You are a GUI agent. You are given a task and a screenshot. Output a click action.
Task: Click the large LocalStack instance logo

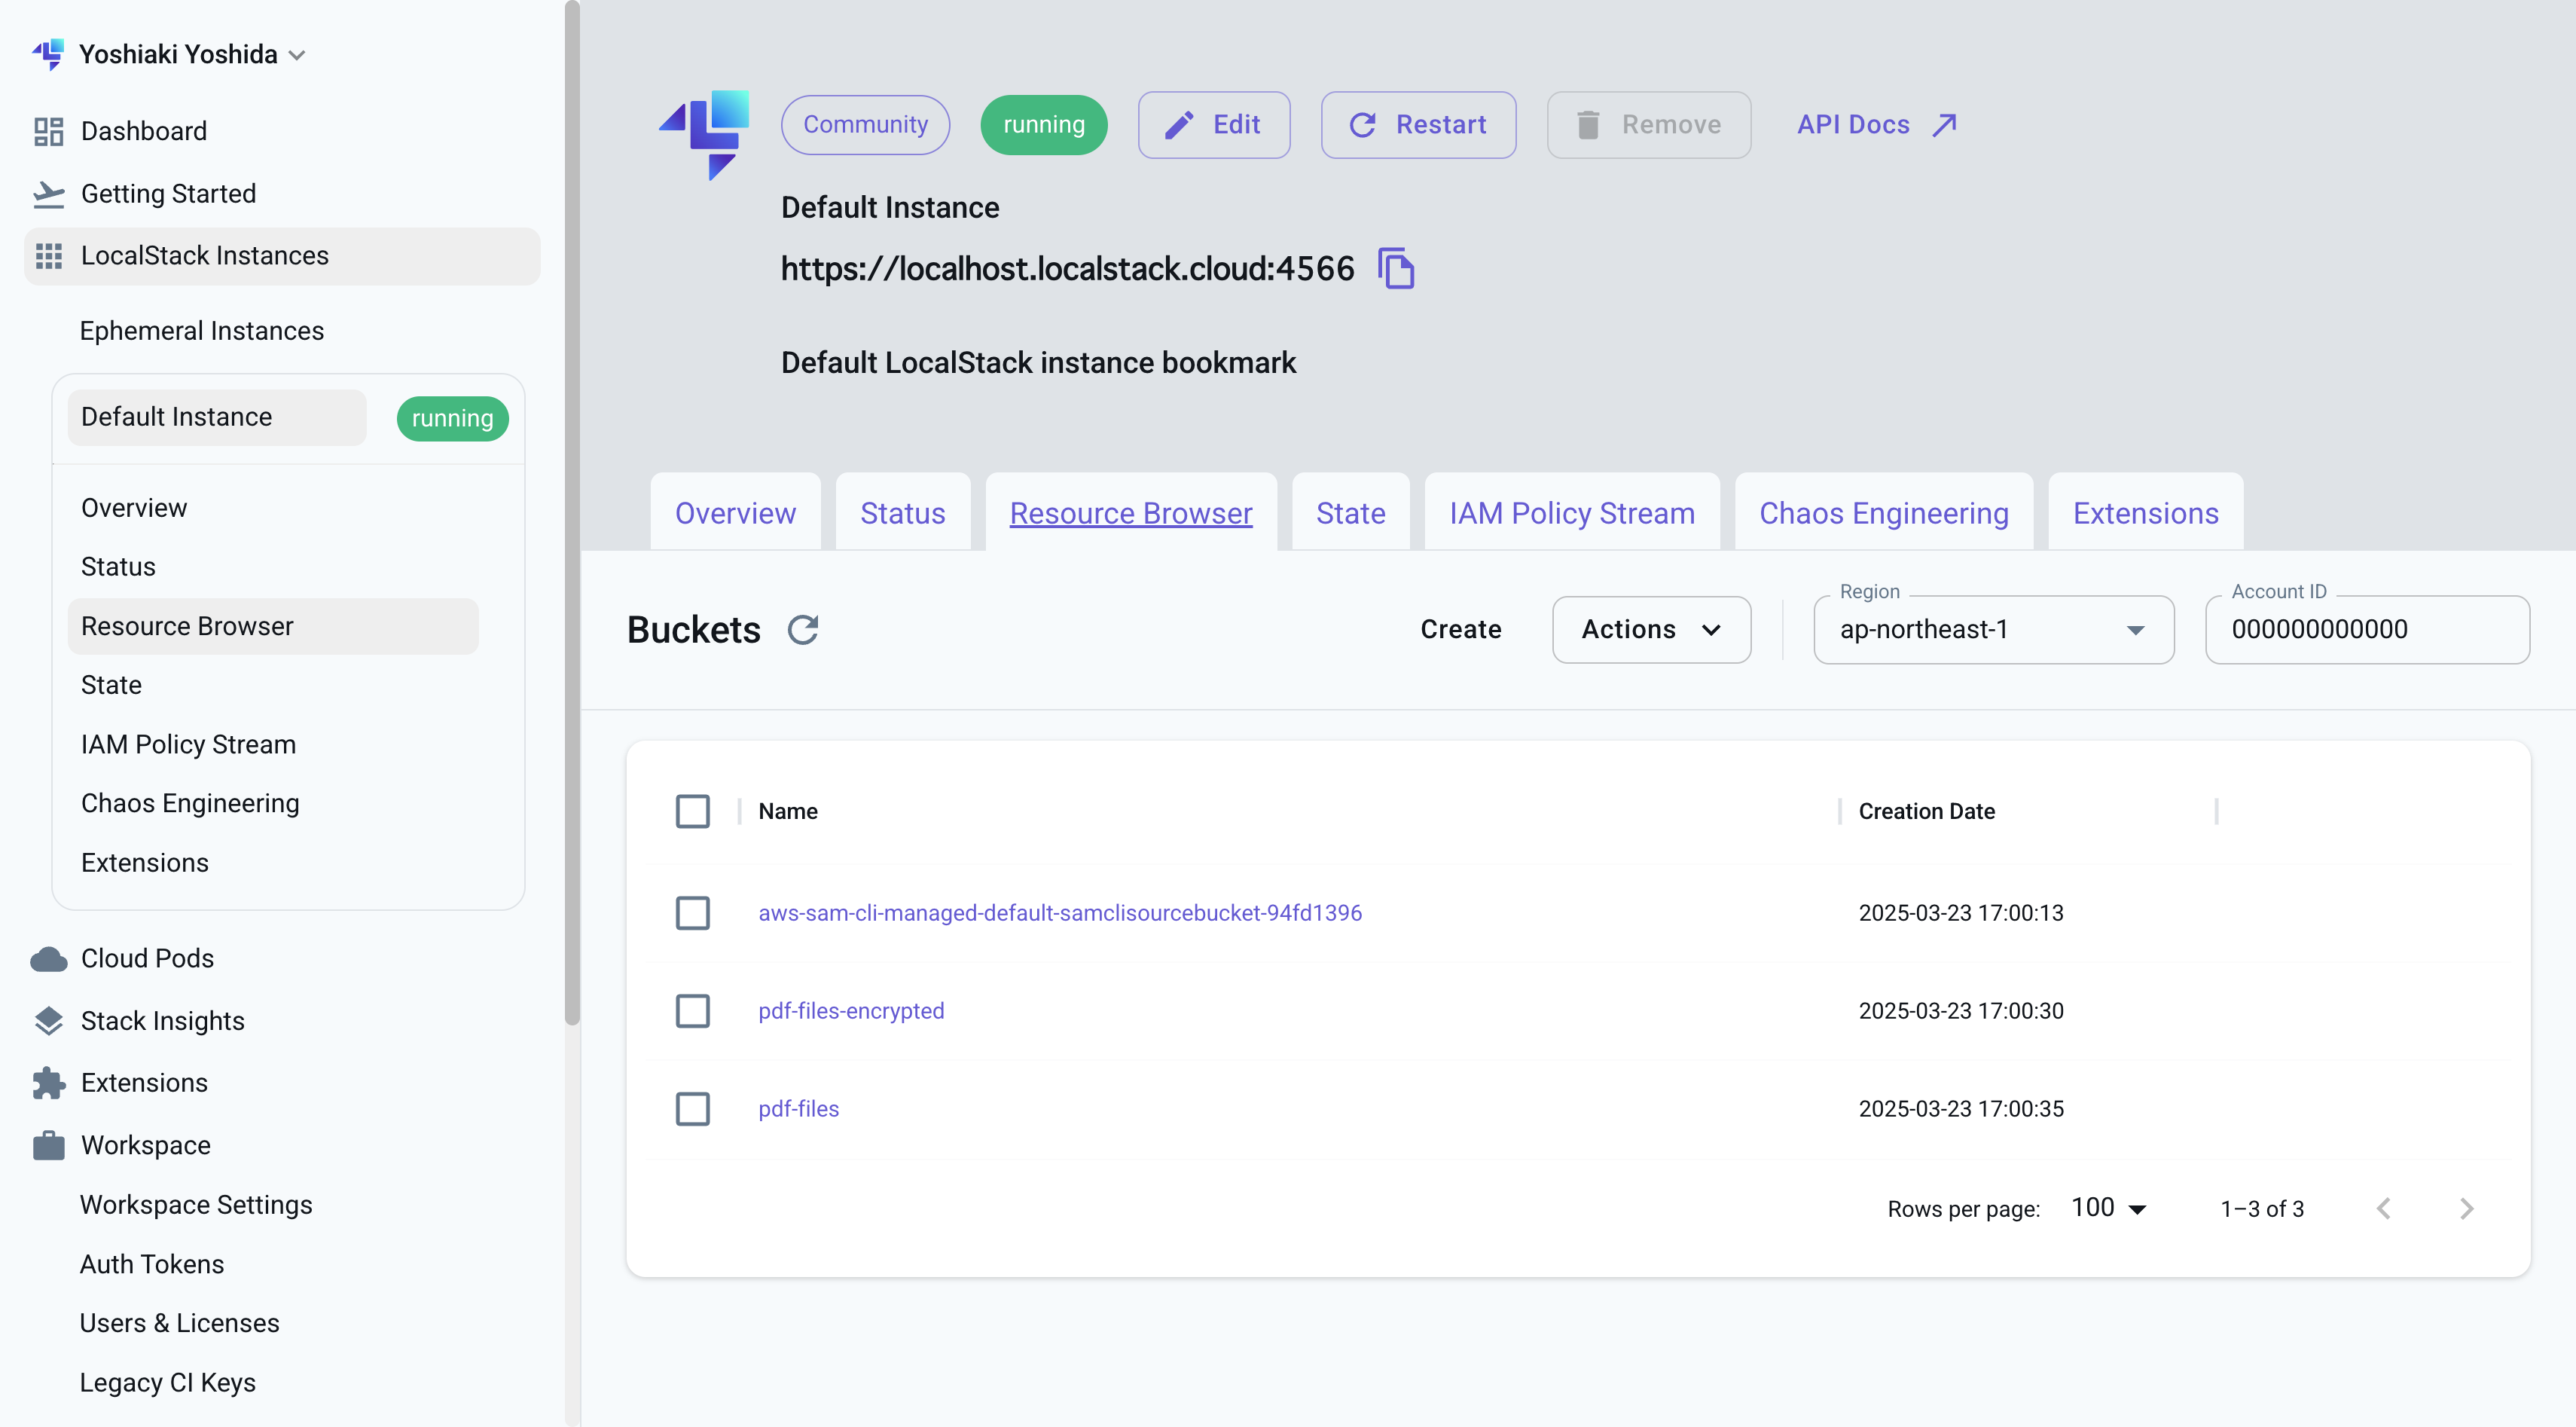[x=704, y=134]
